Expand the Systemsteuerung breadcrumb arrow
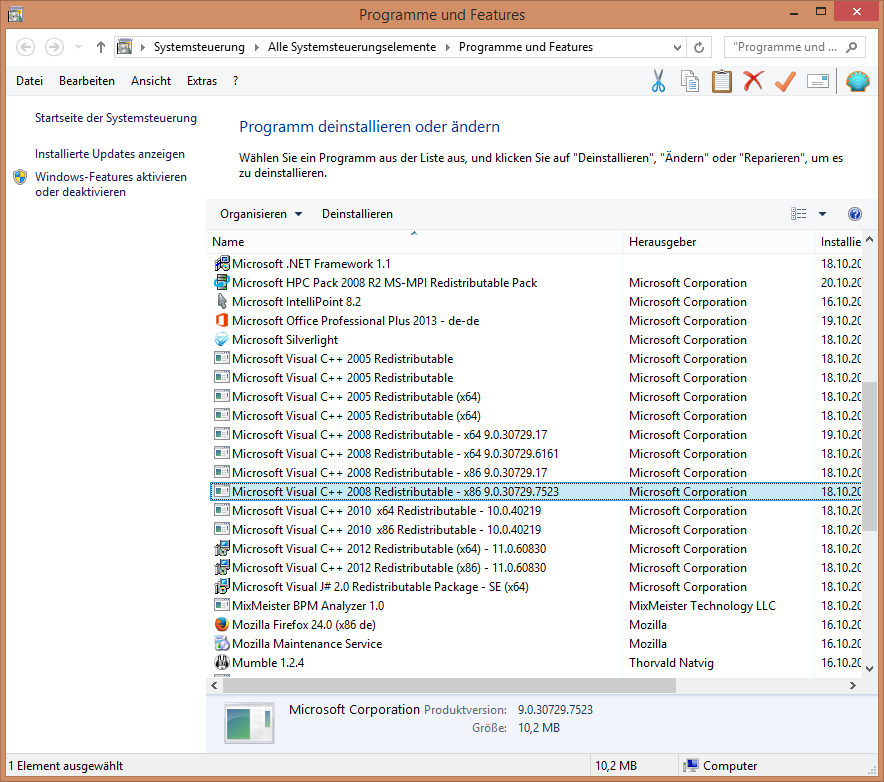Image resolution: width=884 pixels, height=782 pixels. click(x=257, y=47)
